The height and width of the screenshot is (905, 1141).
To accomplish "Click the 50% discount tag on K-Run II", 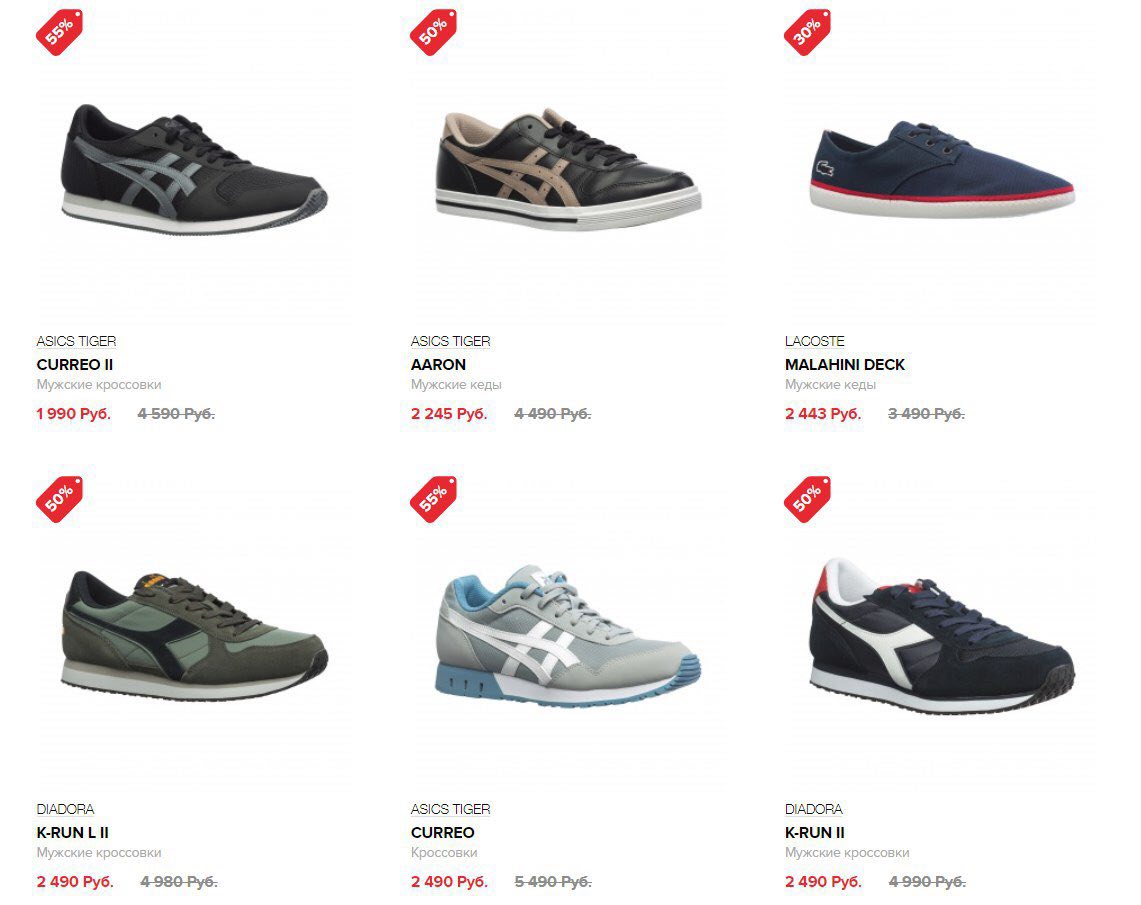I will [807, 499].
